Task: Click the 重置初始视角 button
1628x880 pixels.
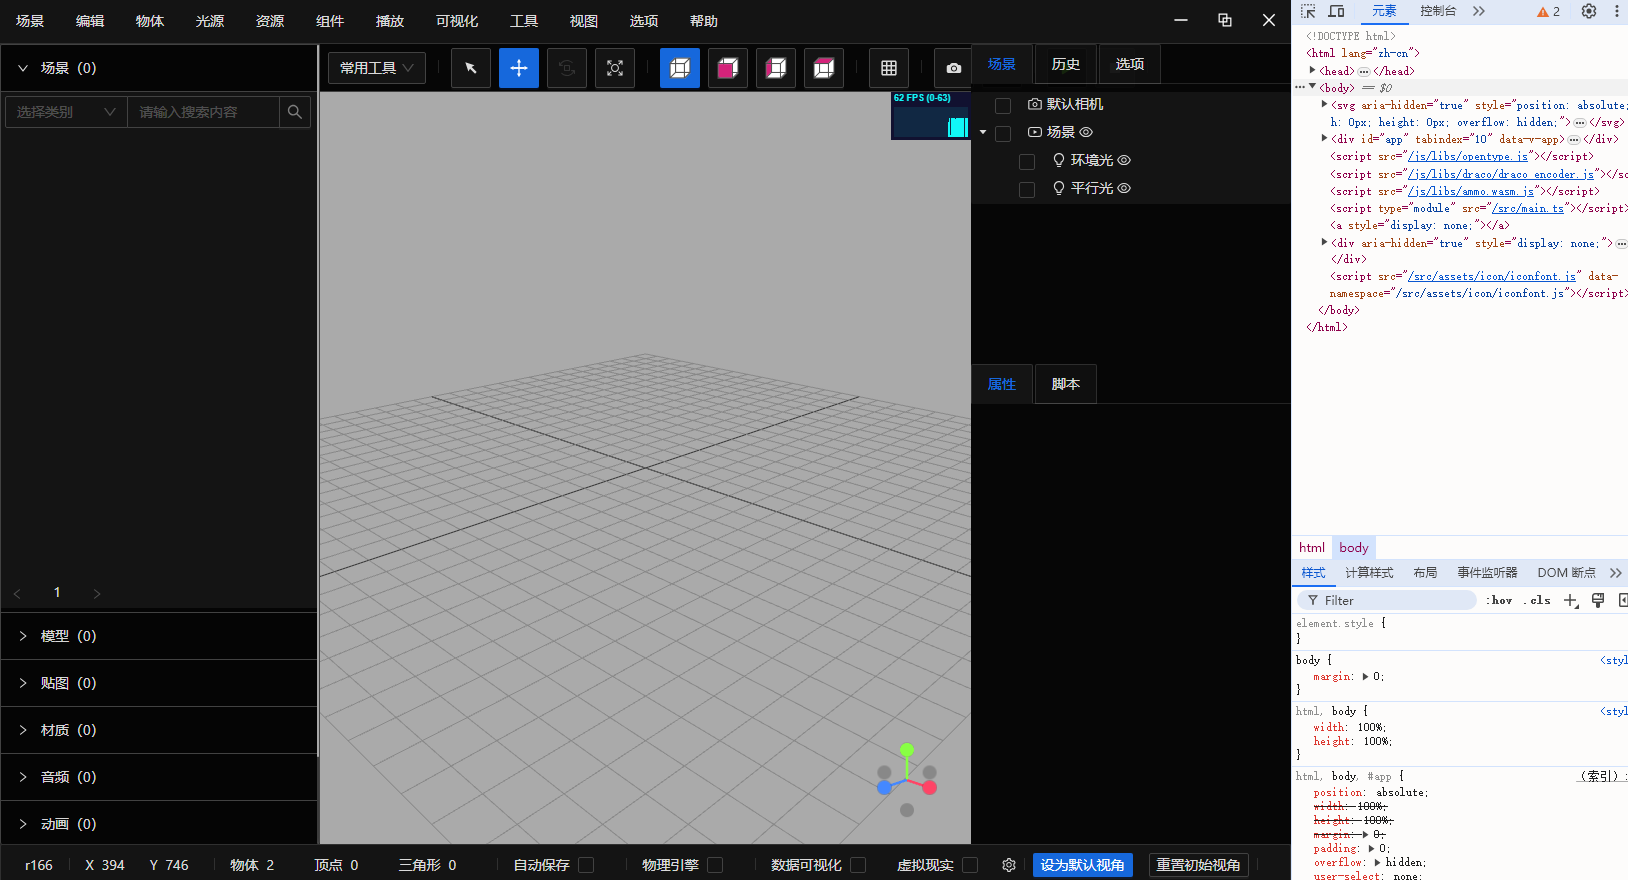Action: pyautogui.click(x=1198, y=865)
